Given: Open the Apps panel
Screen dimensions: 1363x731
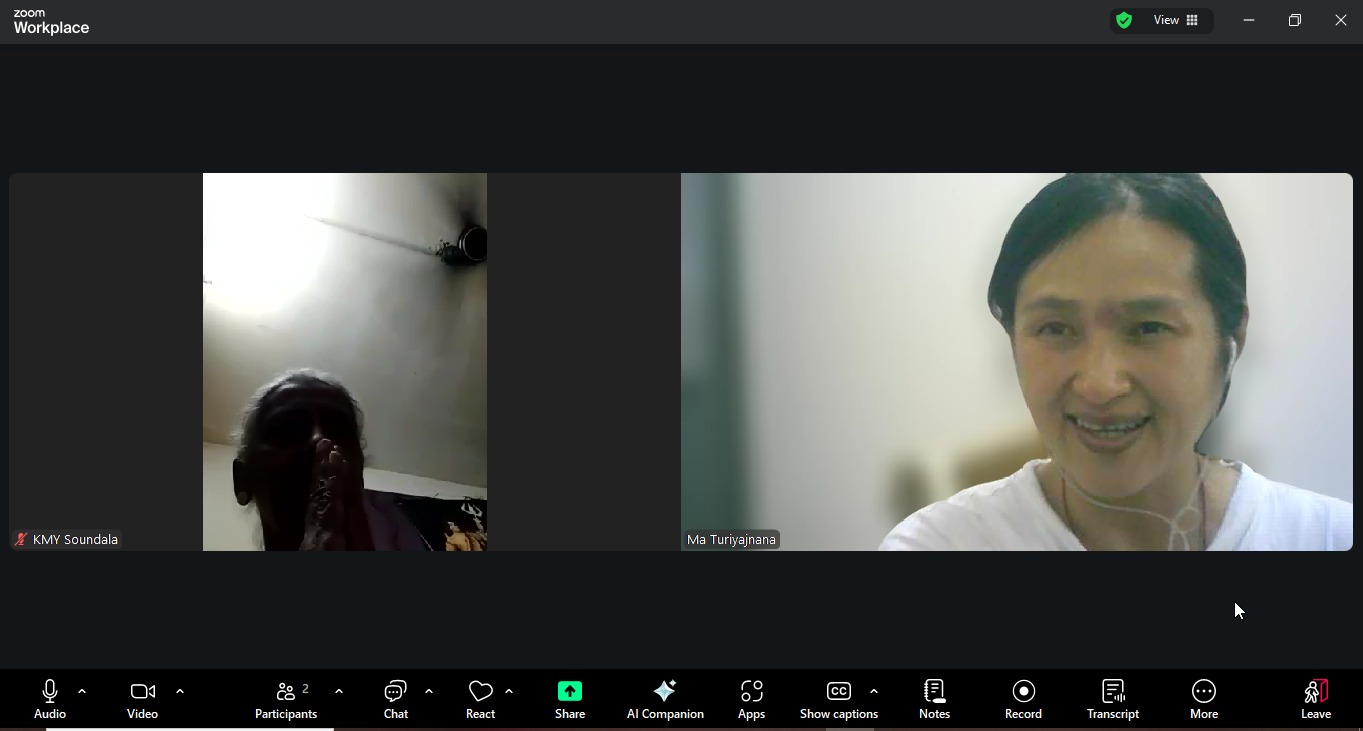Looking at the screenshot, I should [x=751, y=699].
